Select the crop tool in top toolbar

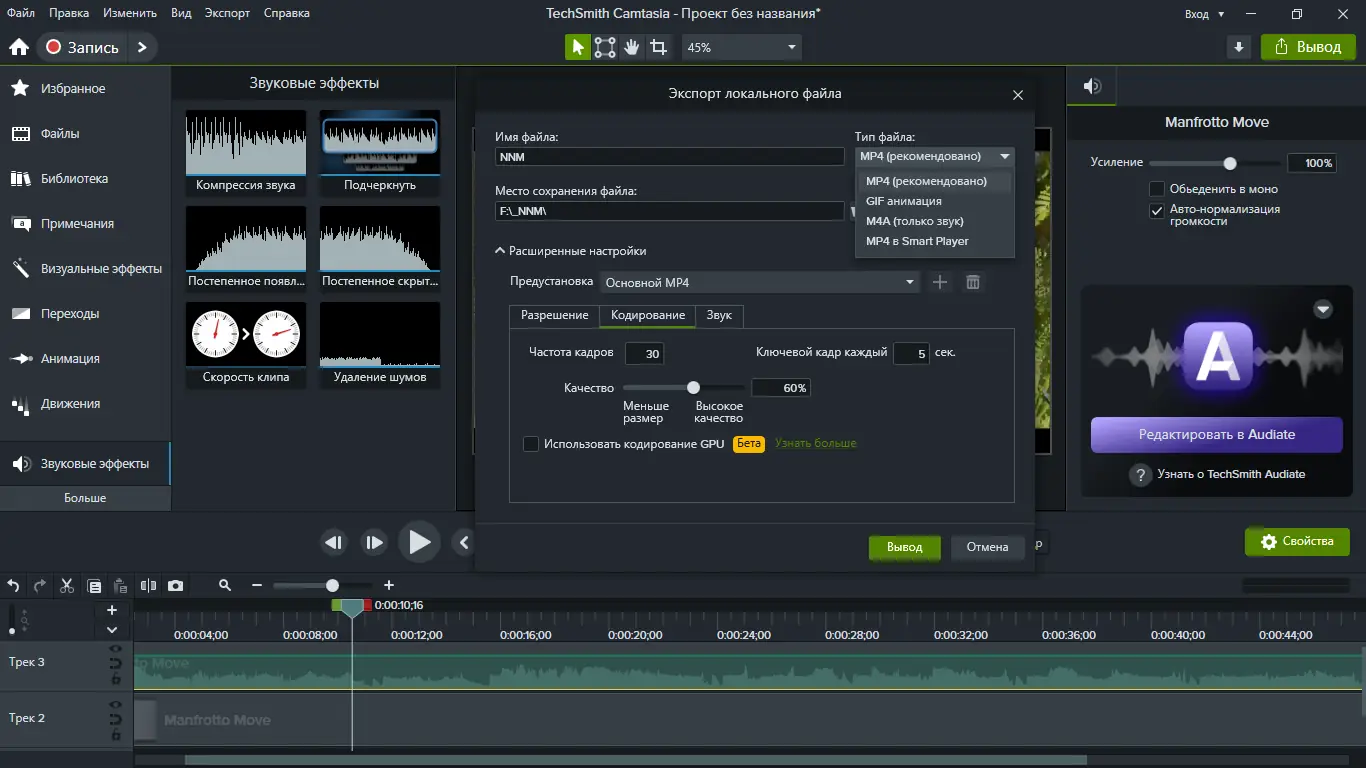[658, 47]
